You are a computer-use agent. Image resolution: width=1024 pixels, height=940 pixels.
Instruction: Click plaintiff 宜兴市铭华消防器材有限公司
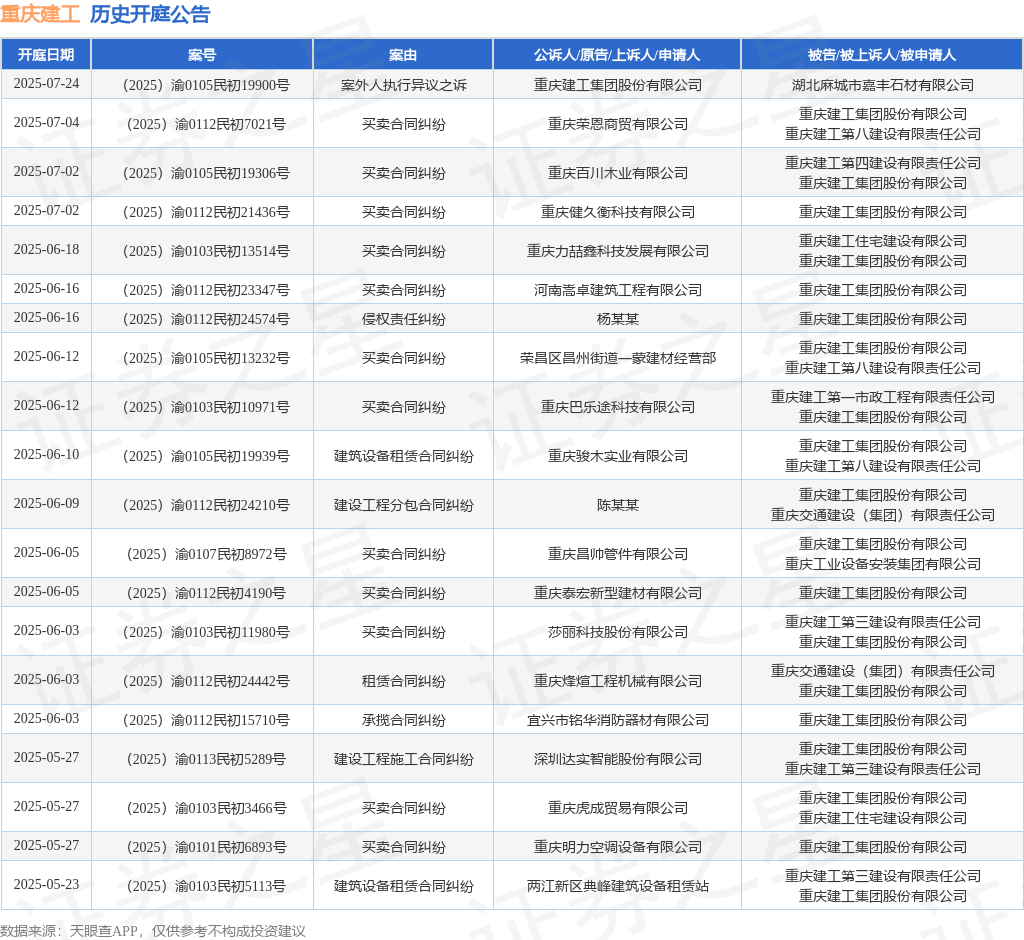pyautogui.click(x=618, y=720)
